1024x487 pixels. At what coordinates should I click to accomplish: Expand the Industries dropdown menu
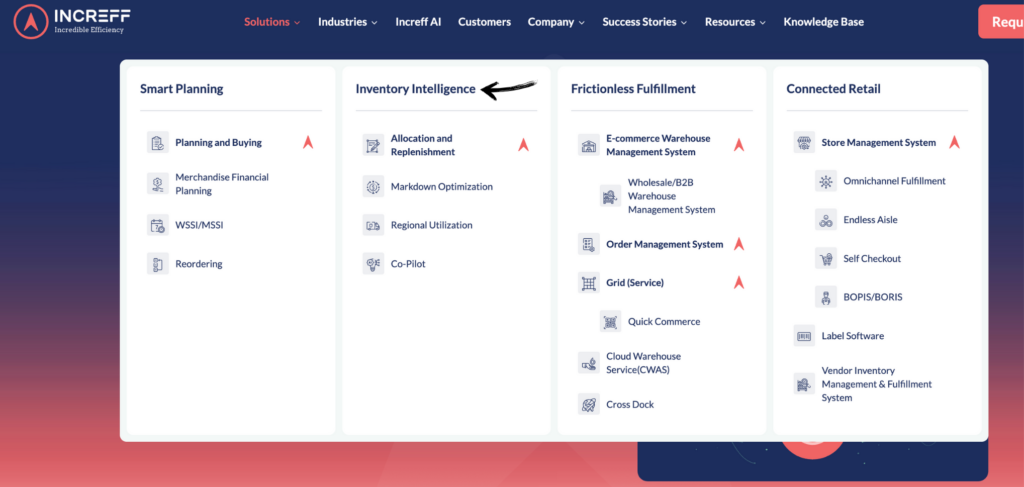coord(347,22)
